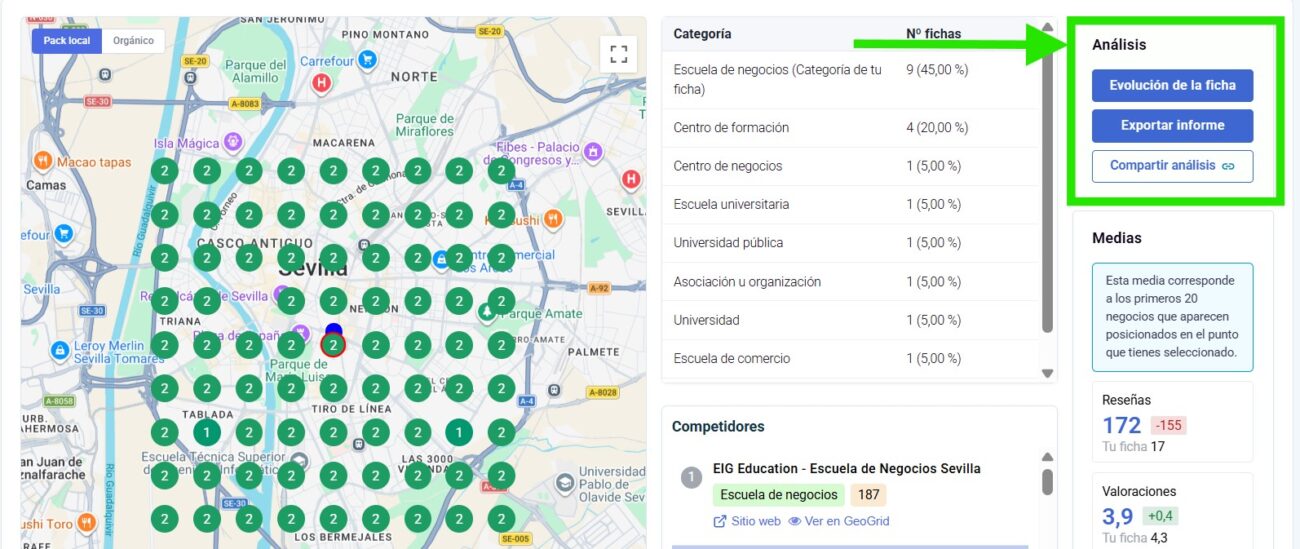Image resolution: width=1300 pixels, height=549 pixels.
Task: Switch to the Pack local tab
Action: [67, 41]
